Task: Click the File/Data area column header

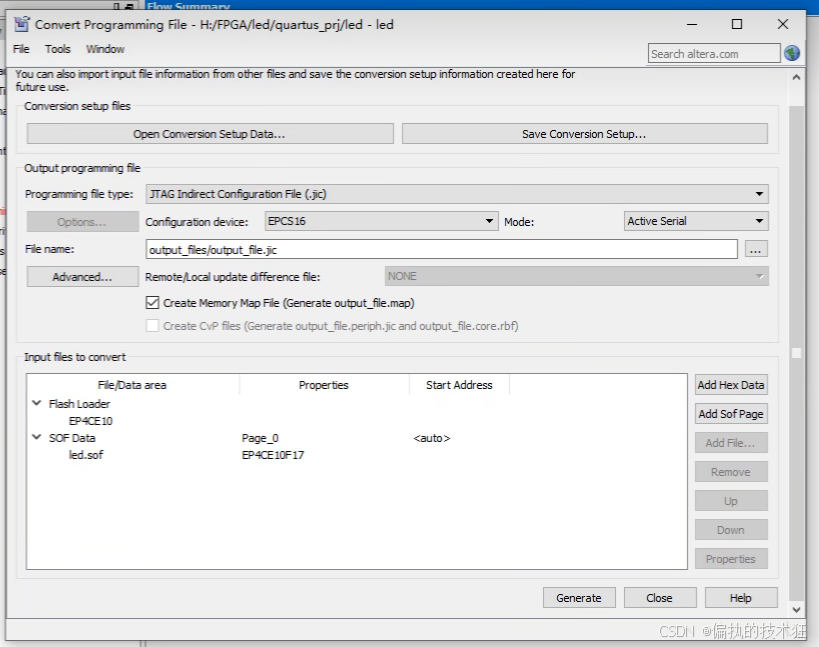Action: [x=132, y=385]
